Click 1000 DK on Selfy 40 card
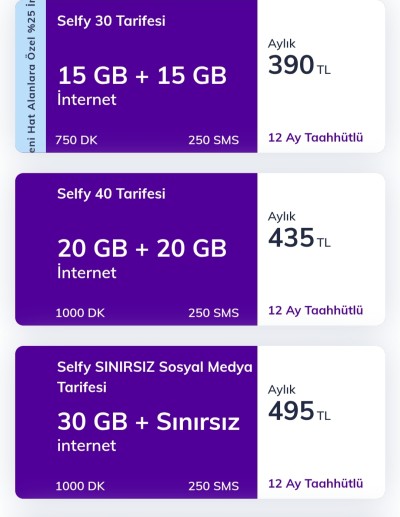The height and width of the screenshot is (517, 400). pos(80,313)
